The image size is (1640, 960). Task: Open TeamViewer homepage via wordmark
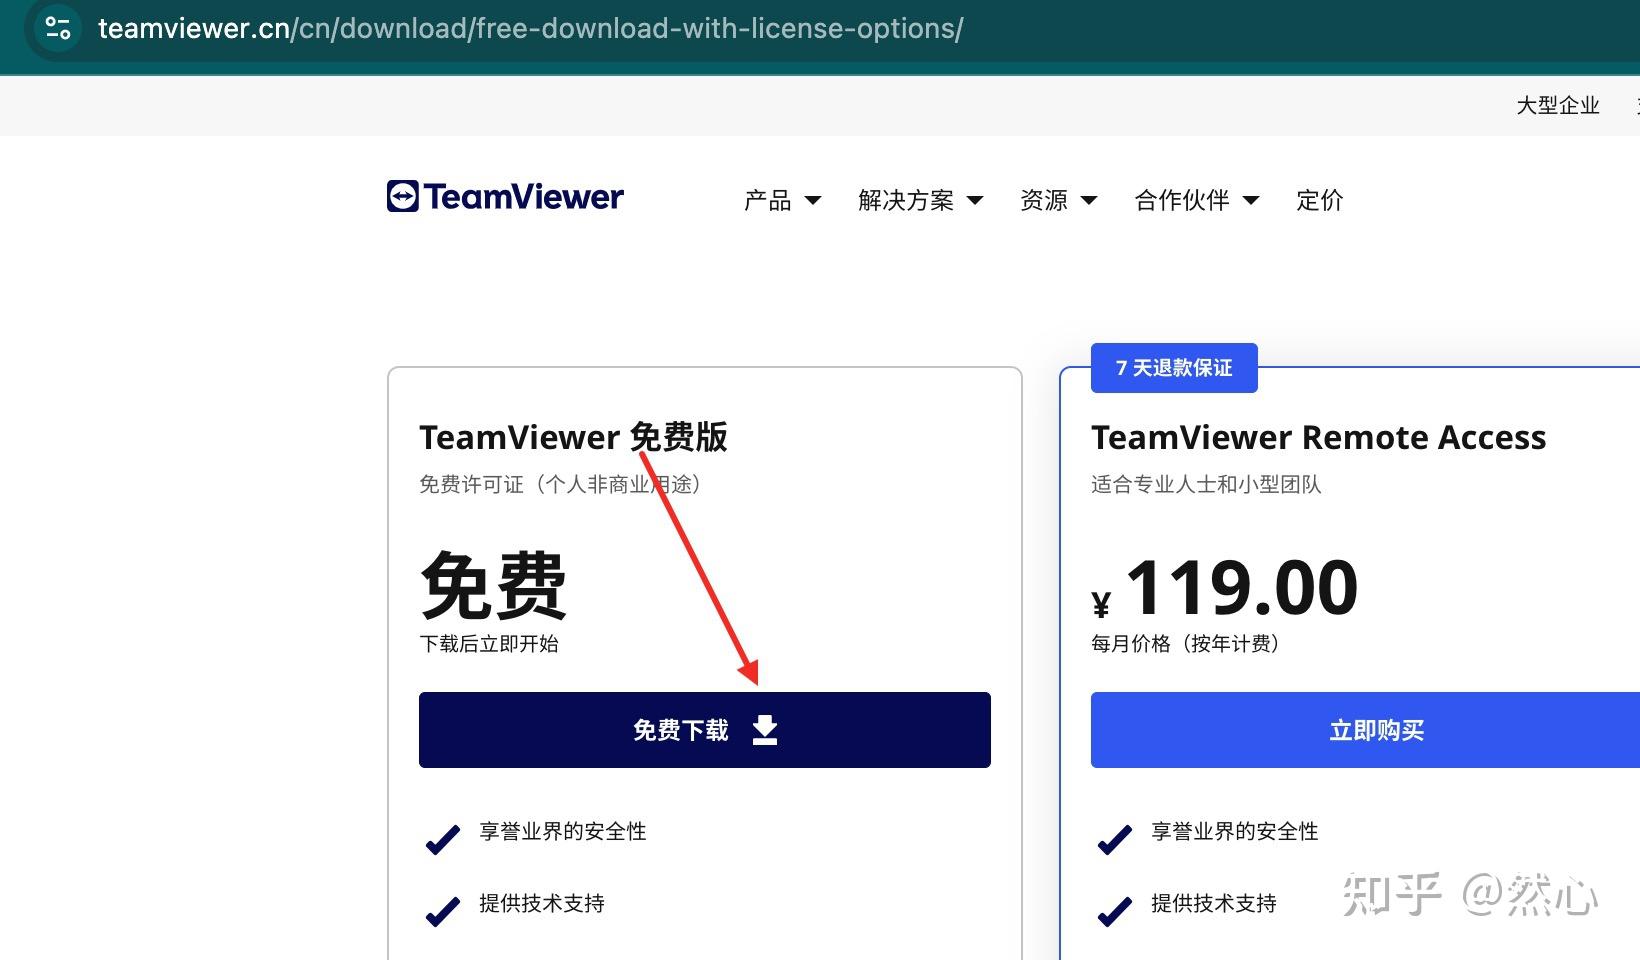tap(524, 196)
